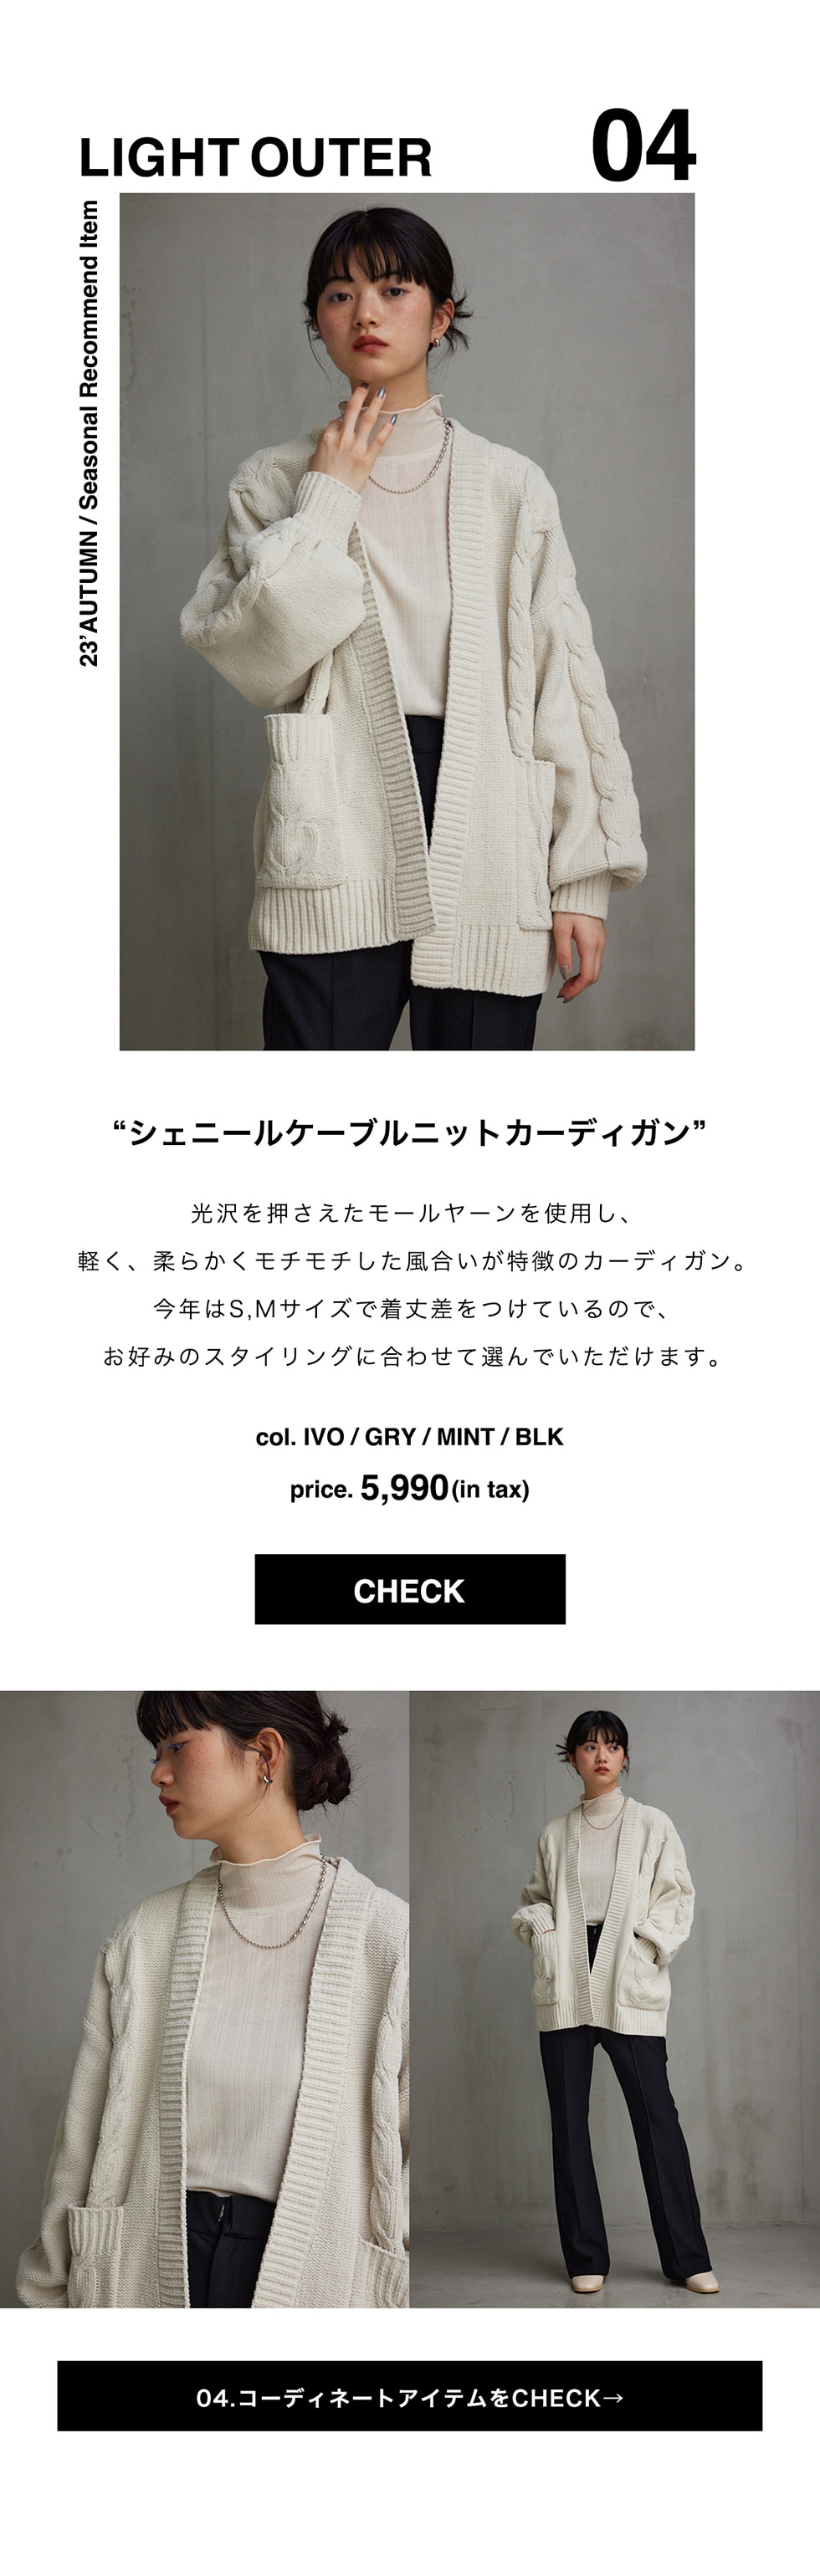Click the 5,990 price text
The image size is (820, 2576).
point(404,1488)
